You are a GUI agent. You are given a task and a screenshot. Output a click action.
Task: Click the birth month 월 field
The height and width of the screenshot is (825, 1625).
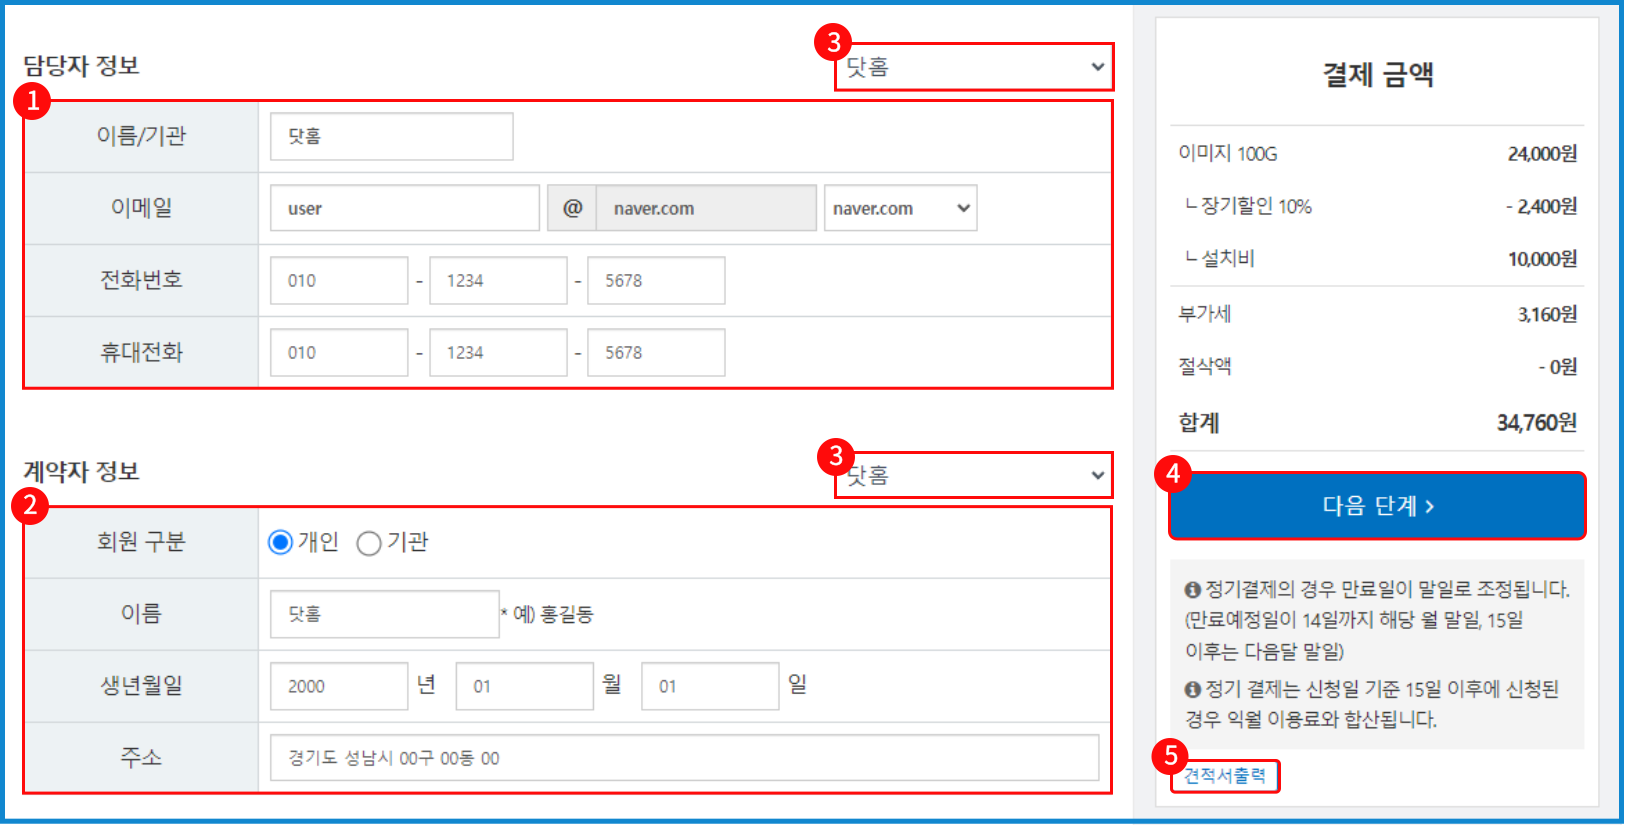524,686
